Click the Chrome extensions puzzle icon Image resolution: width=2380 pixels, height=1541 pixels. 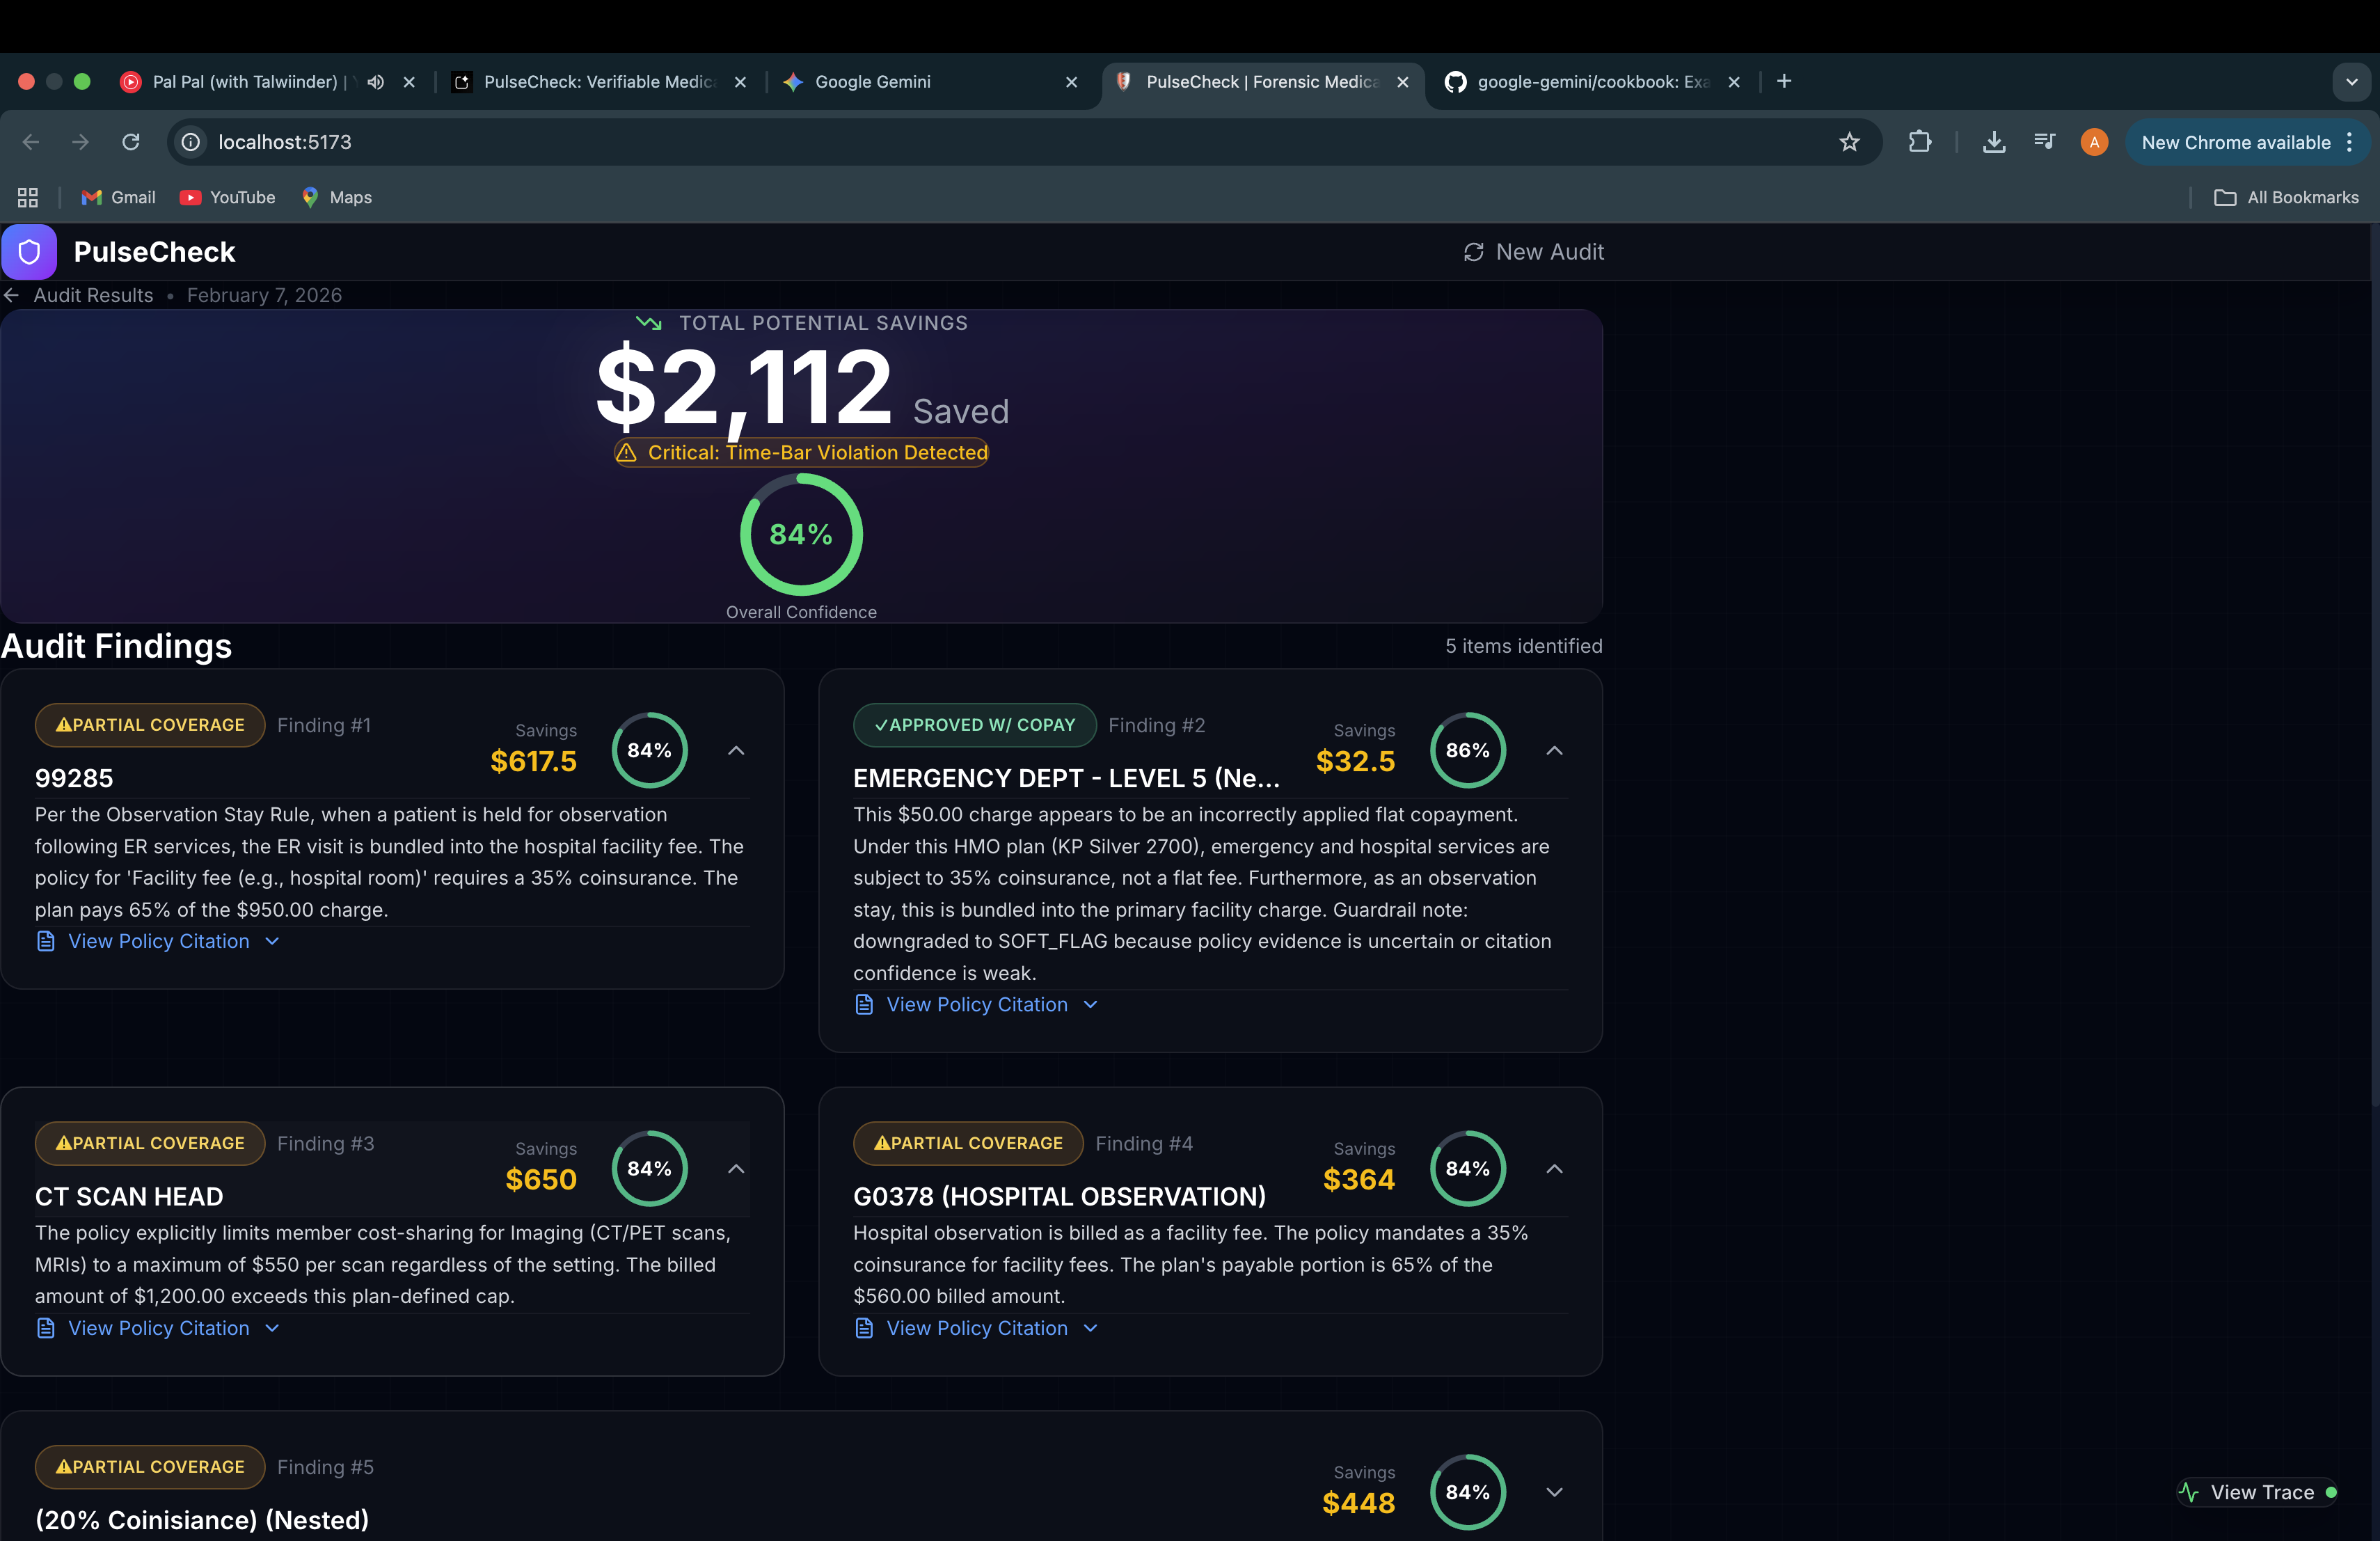pos(1919,142)
